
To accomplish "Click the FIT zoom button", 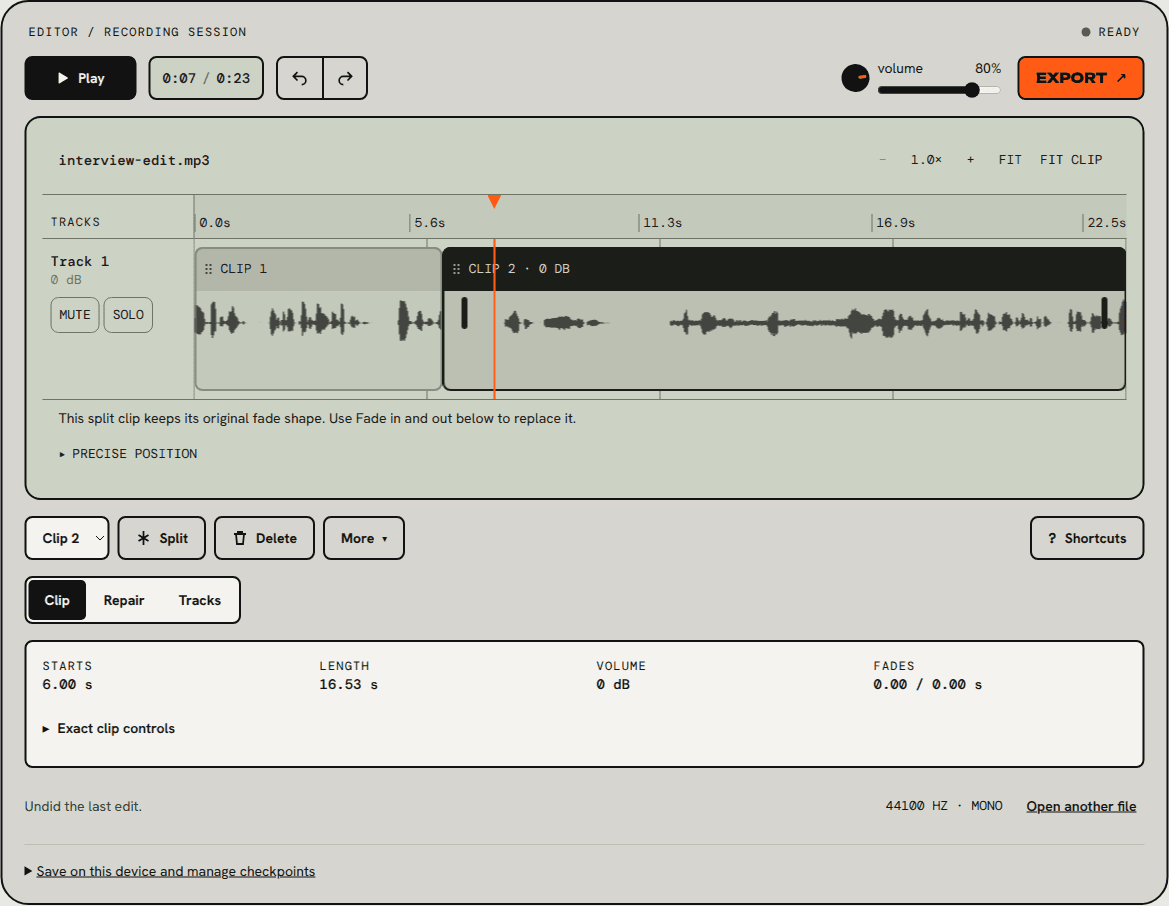I will coord(1010,160).
